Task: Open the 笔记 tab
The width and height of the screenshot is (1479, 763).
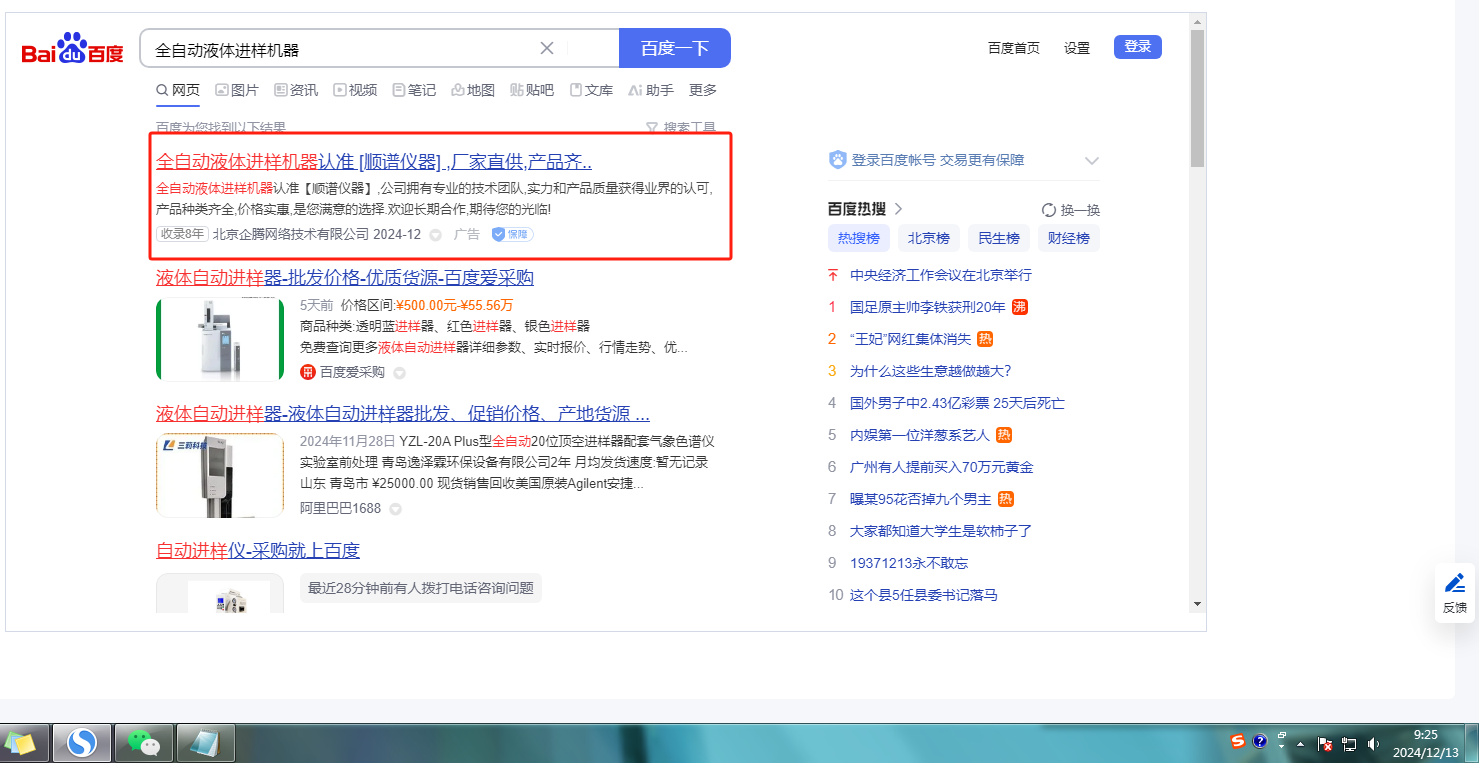Action: click(x=414, y=90)
